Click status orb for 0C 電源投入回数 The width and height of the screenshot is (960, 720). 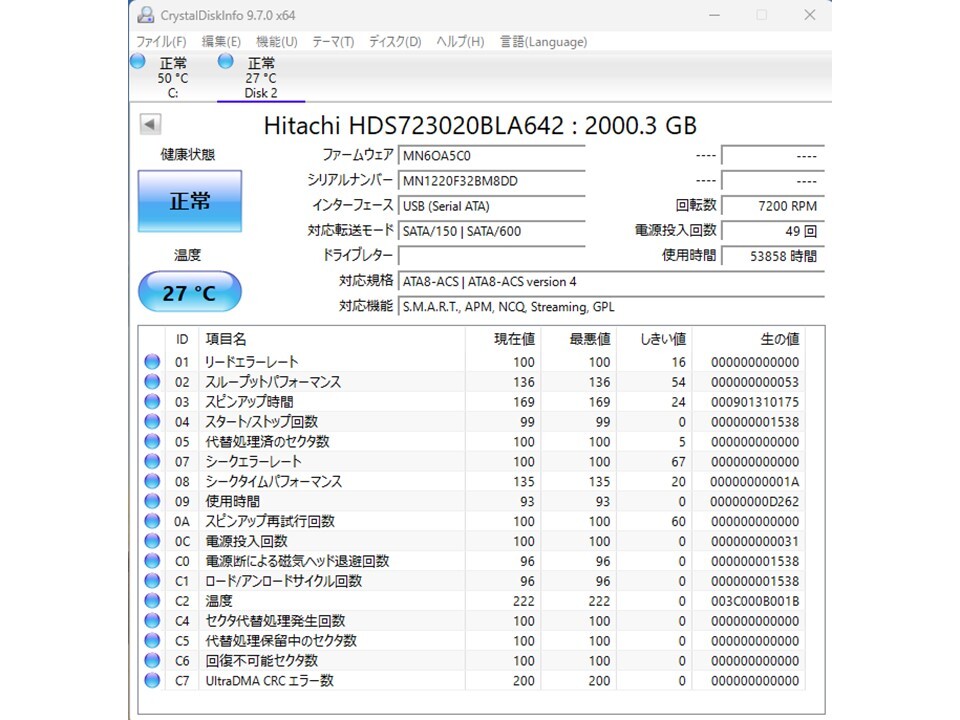point(152,541)
